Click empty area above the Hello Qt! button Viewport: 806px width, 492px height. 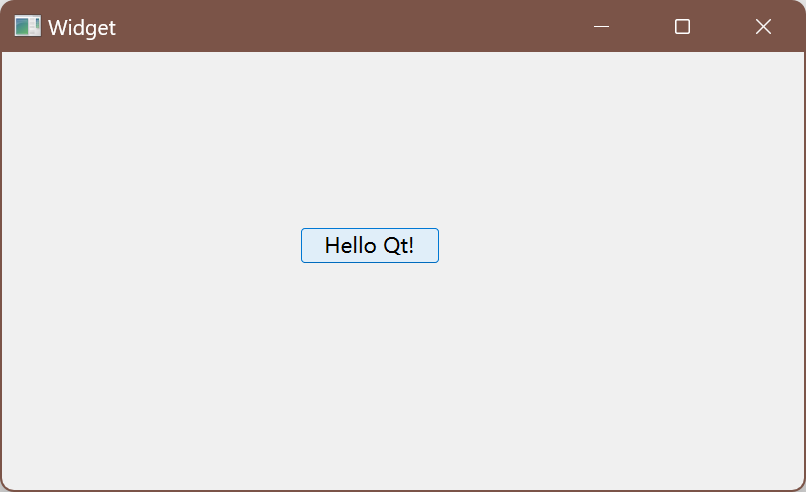(x=370, y=139)
